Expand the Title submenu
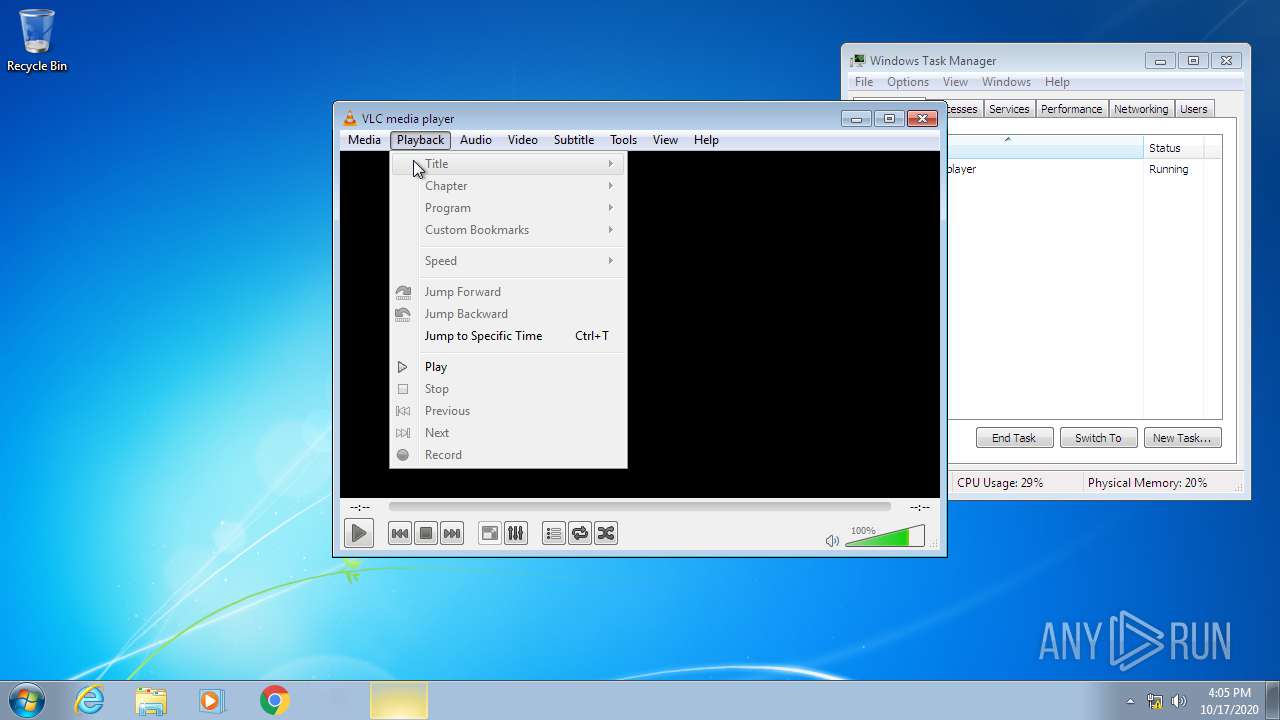The image size is (1280, 720). pos(508,164)
